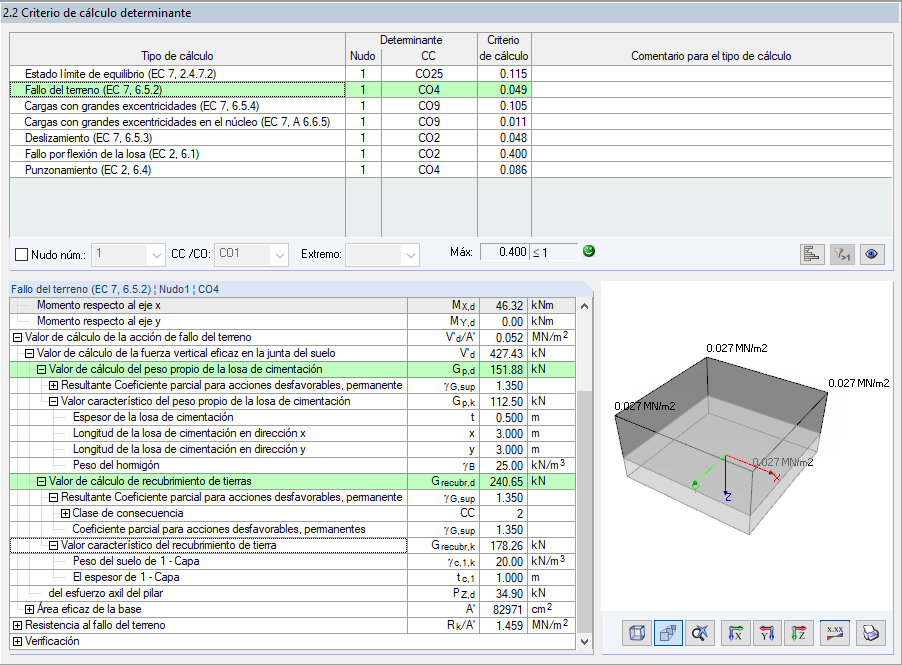Screen dimensions: 902x665
Task: Show the wireframe view of the foundation
Action: point(637,633)
